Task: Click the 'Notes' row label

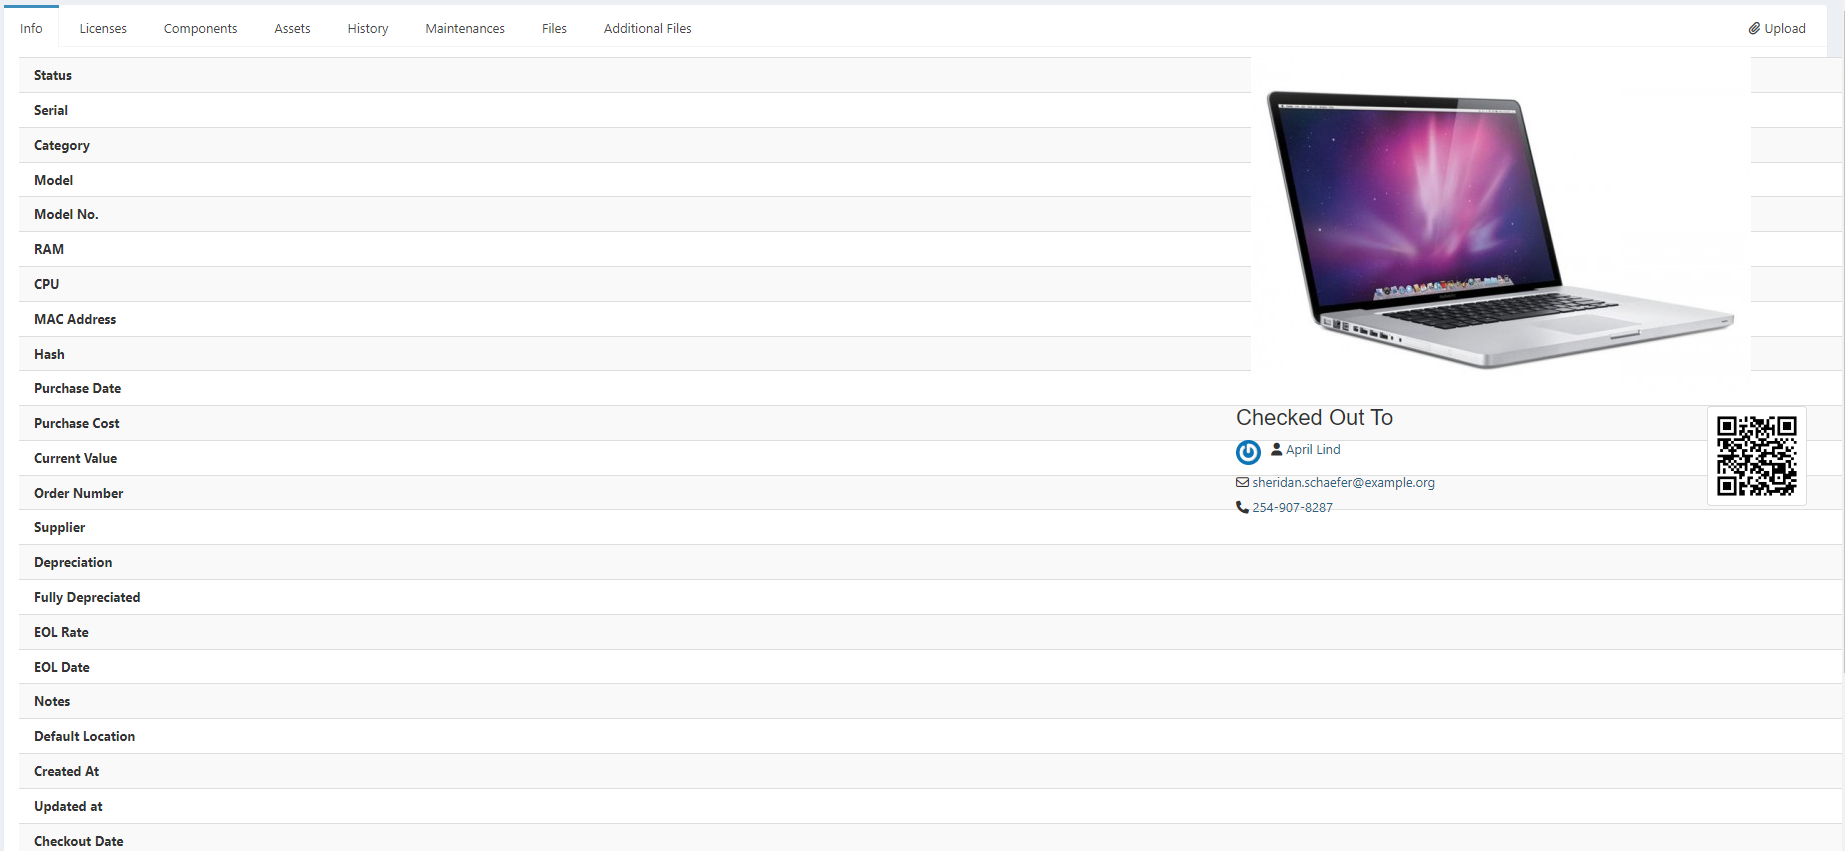Action: pos(52,701)
